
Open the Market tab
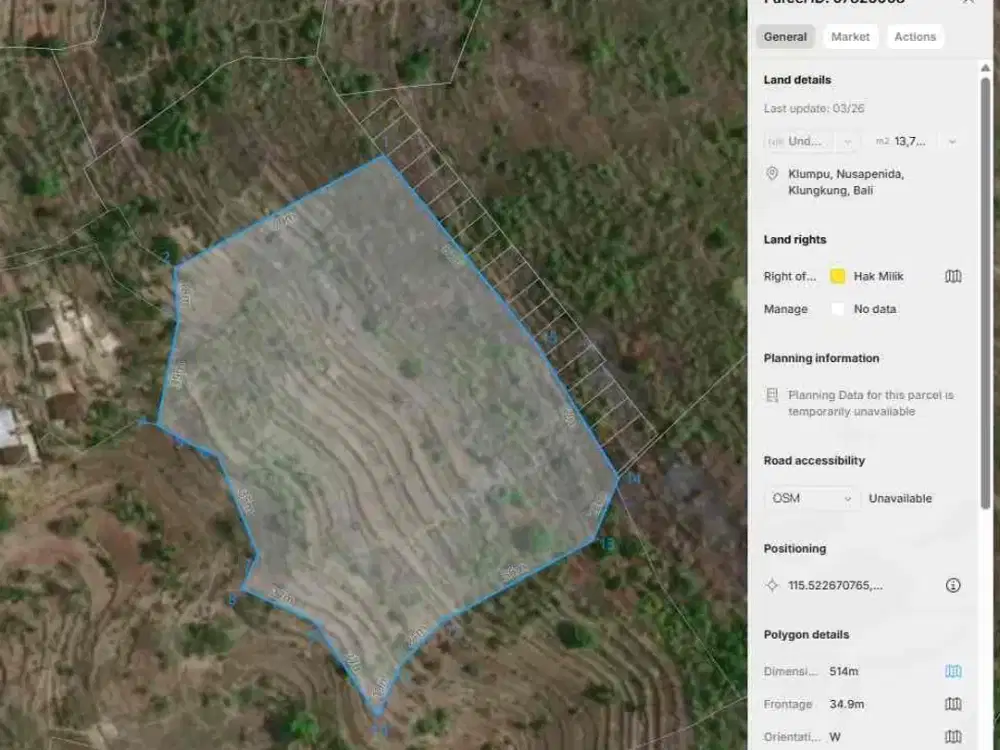click(x=850, y=37)
